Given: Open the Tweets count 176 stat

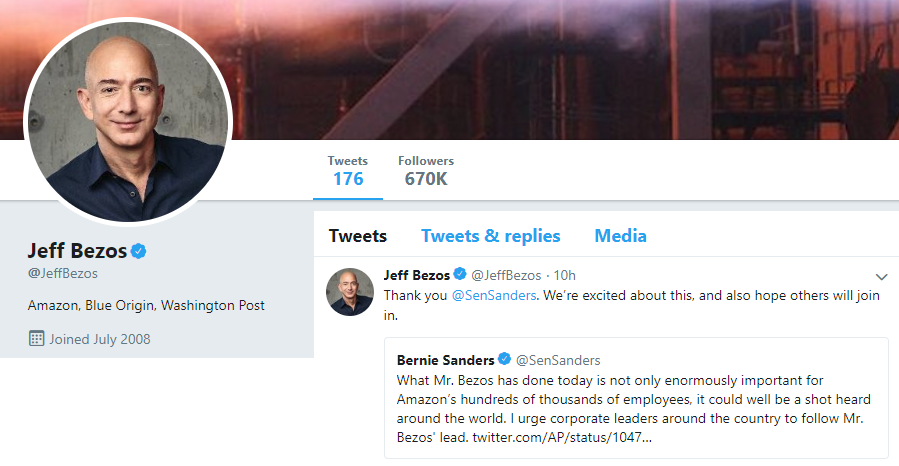Looking at the screenshot, I should coord(348,171).
